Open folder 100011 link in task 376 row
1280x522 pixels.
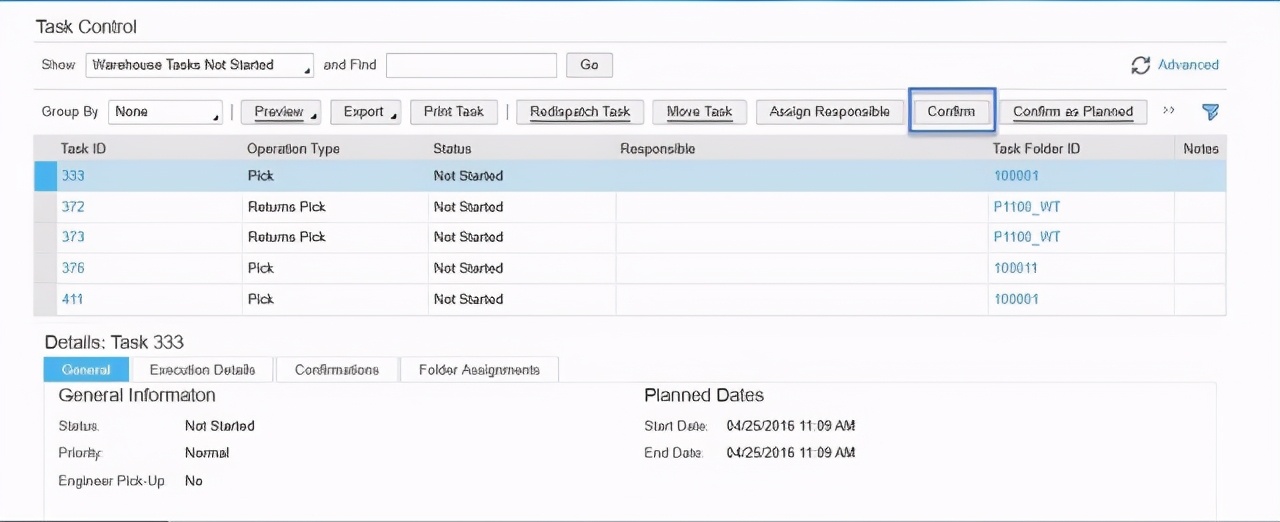(x=1016, y=268)
